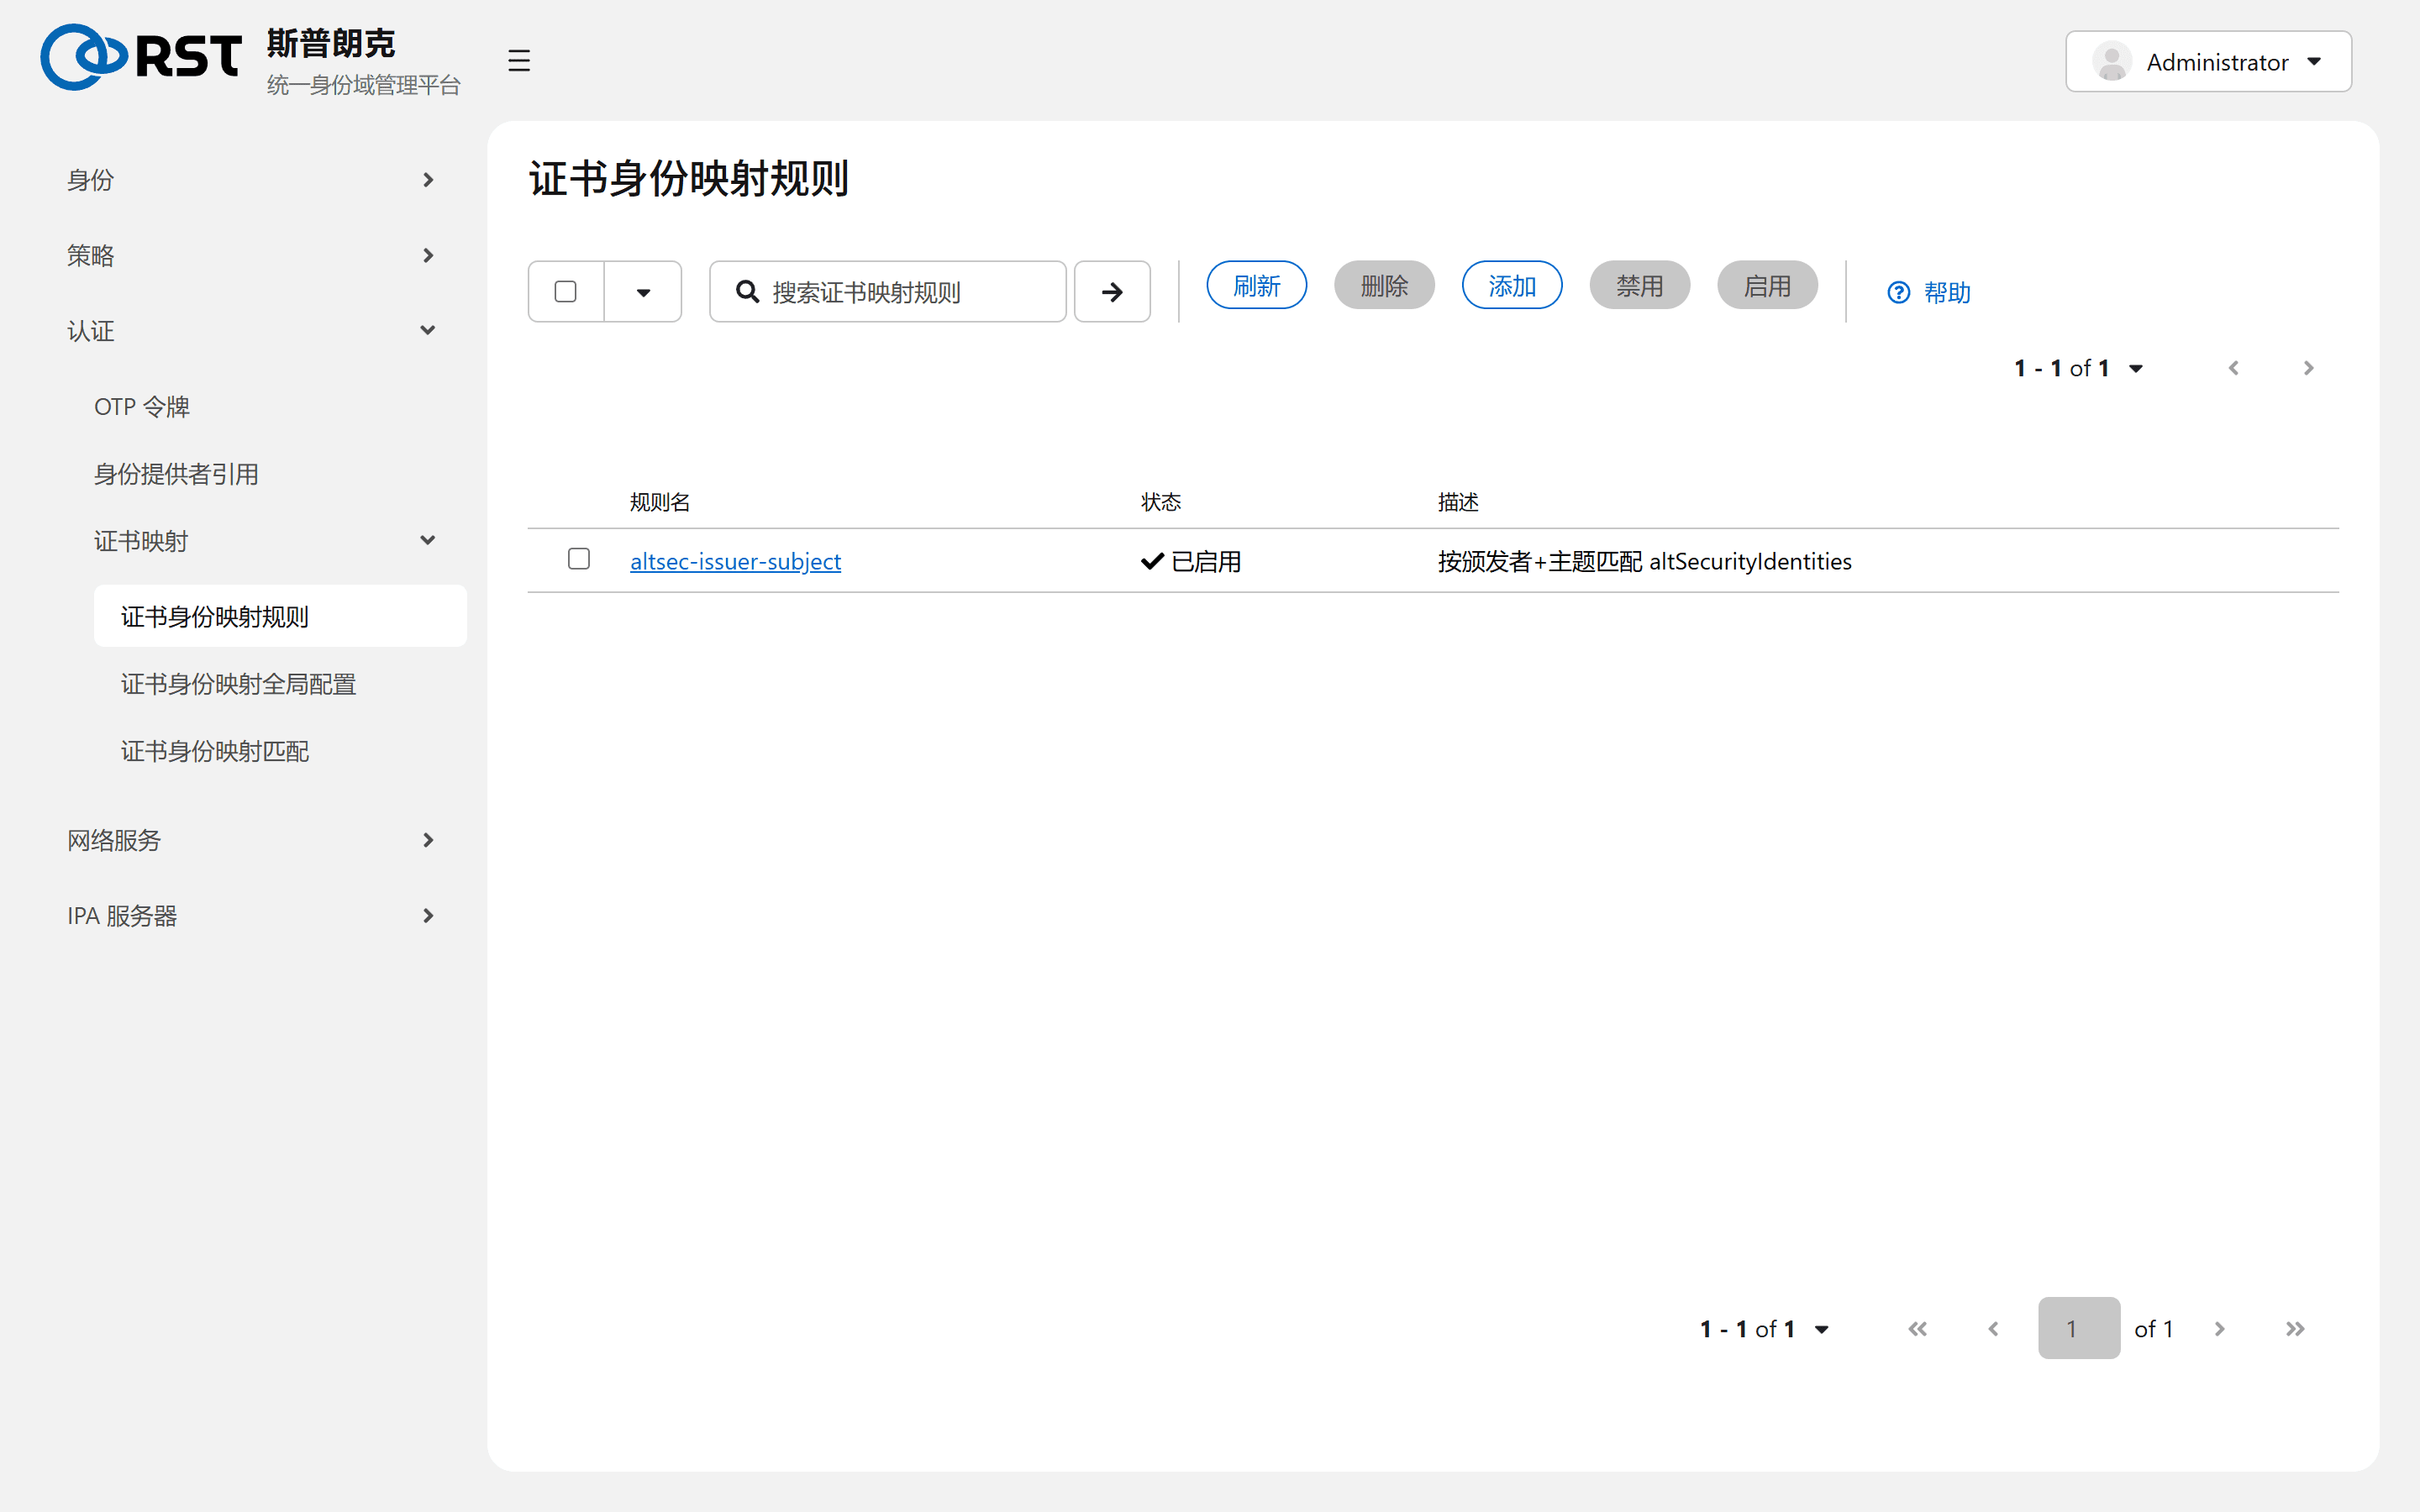Click the 添加 button

tap(1512, 286)
